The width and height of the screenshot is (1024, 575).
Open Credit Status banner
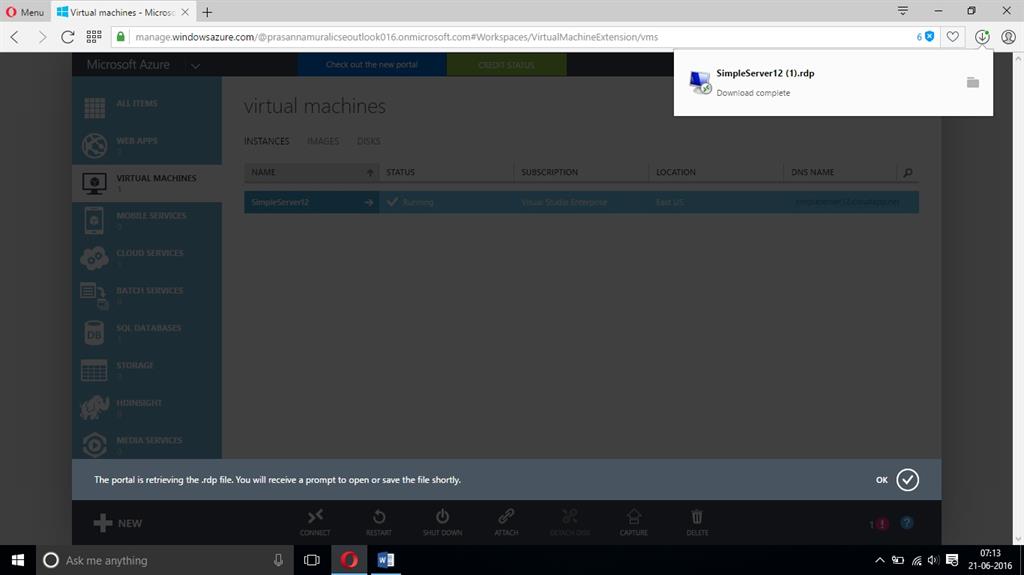tap(506, 65)
